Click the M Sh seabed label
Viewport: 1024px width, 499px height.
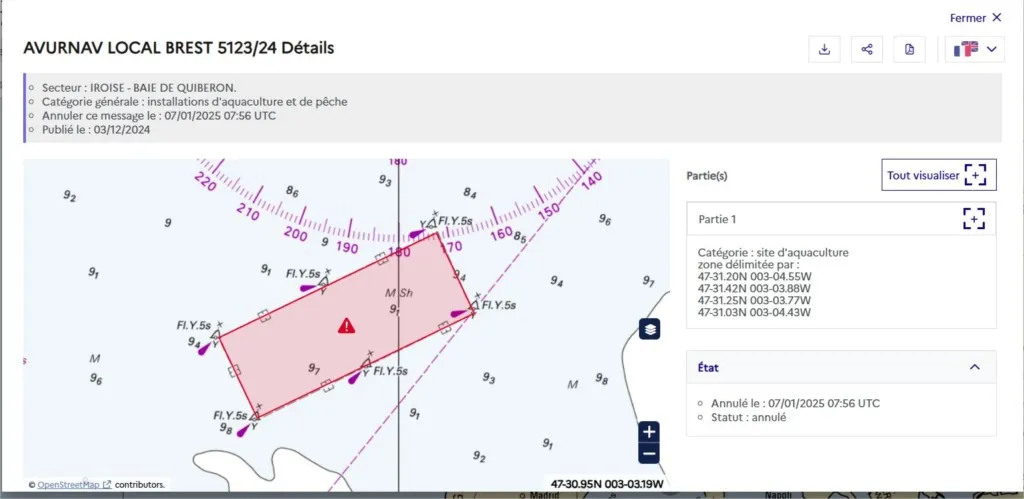click(399, 293)
